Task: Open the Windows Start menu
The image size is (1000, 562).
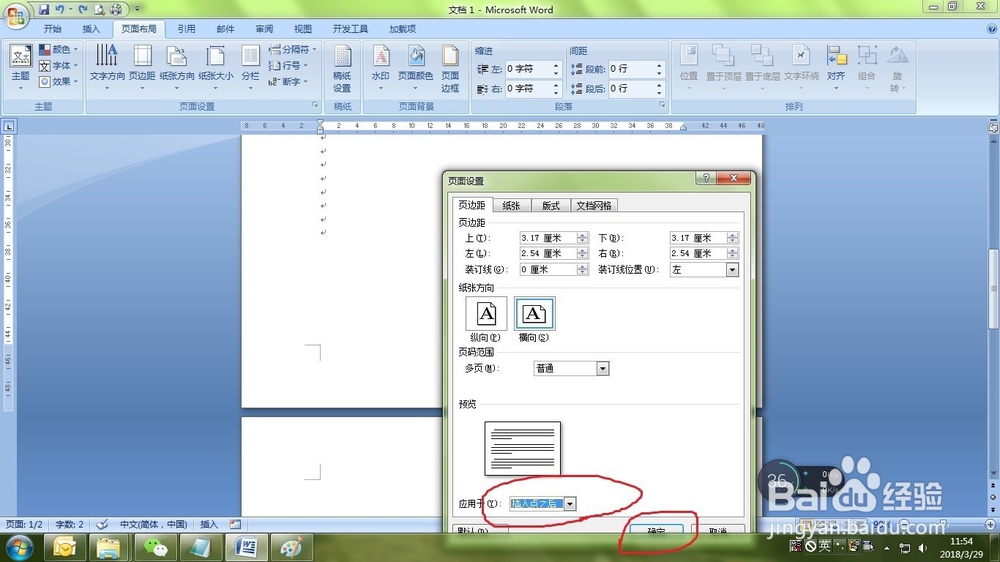Action: click(x=18, y=547)
